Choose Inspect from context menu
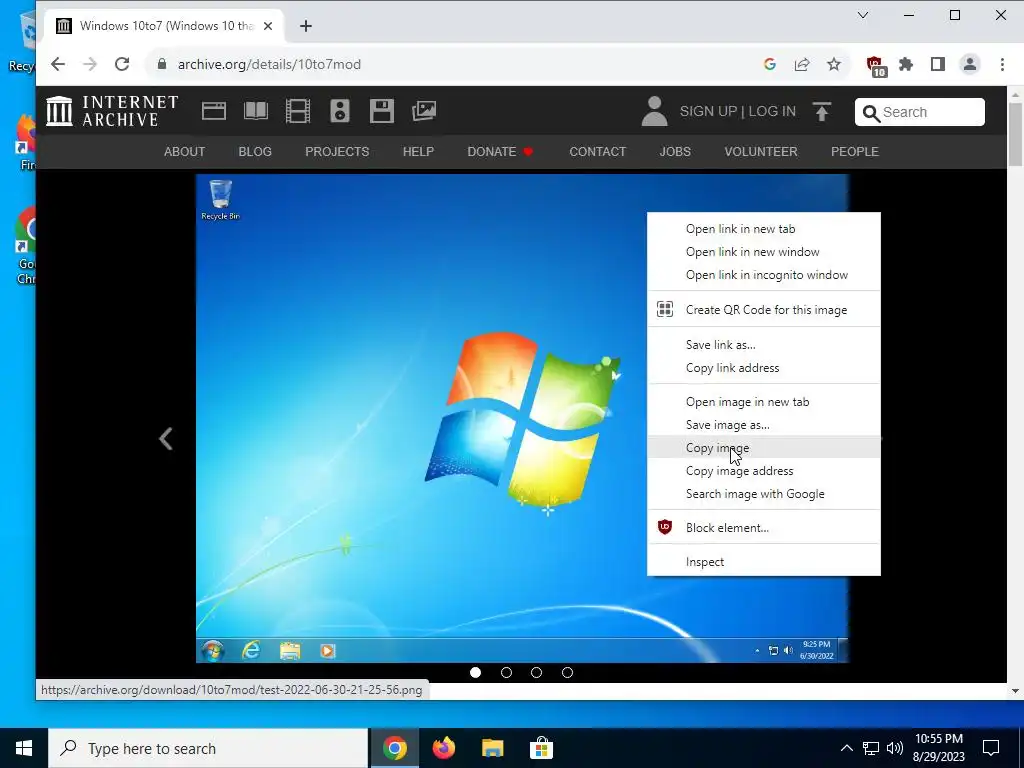Viewport: 1024px width, 768px height. click(763, 562)
